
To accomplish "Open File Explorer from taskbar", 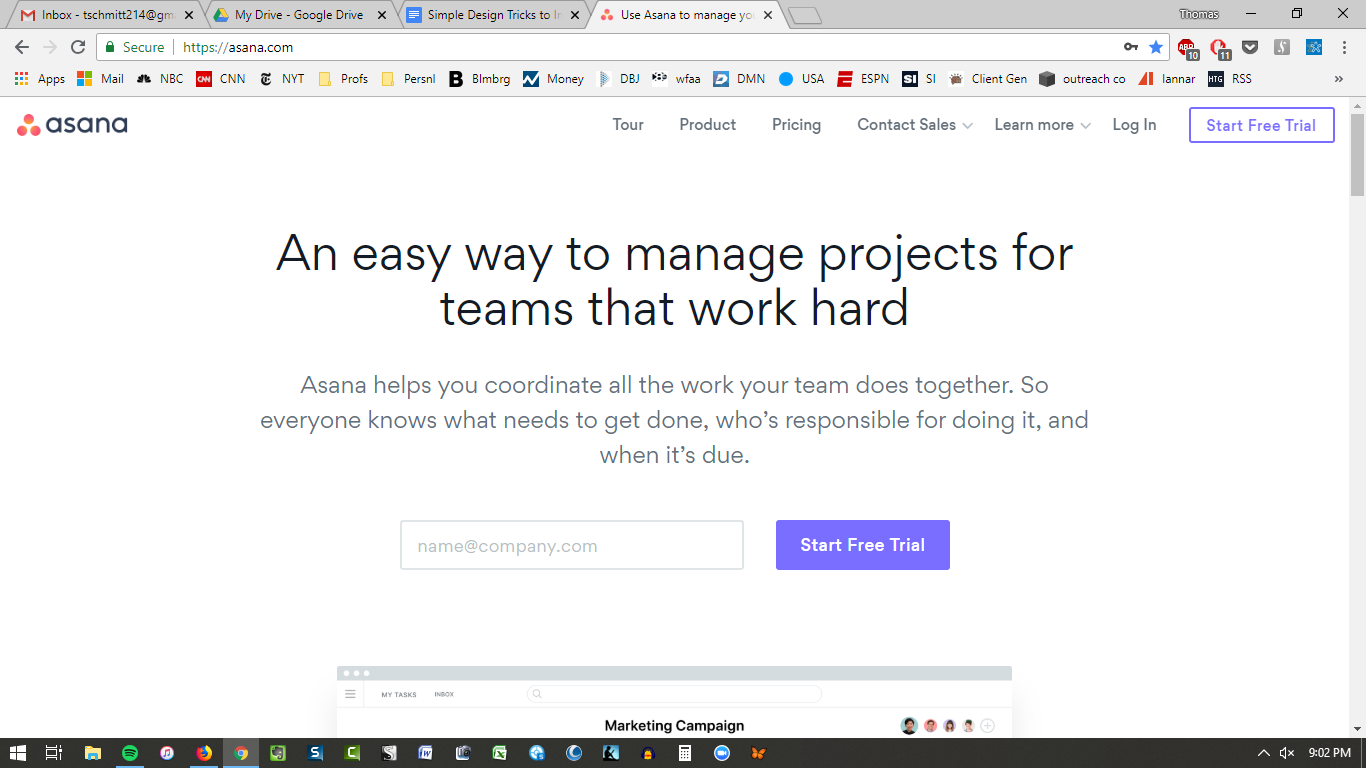I will click(93, 753).
